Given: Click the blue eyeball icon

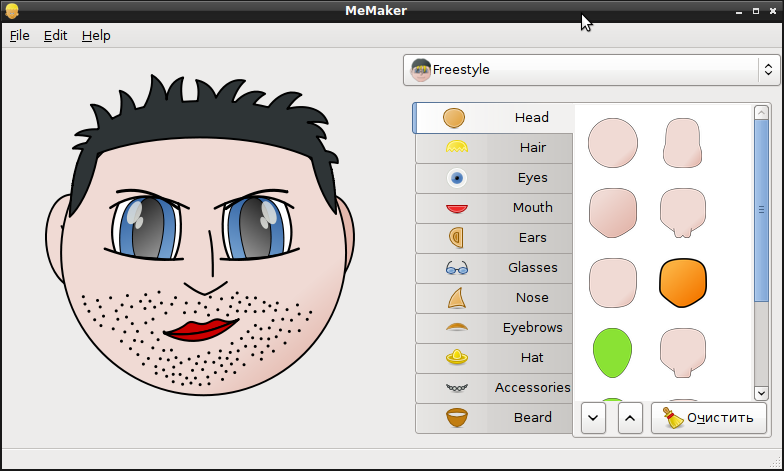Looking at the screenshot, I should click(456, 178).
